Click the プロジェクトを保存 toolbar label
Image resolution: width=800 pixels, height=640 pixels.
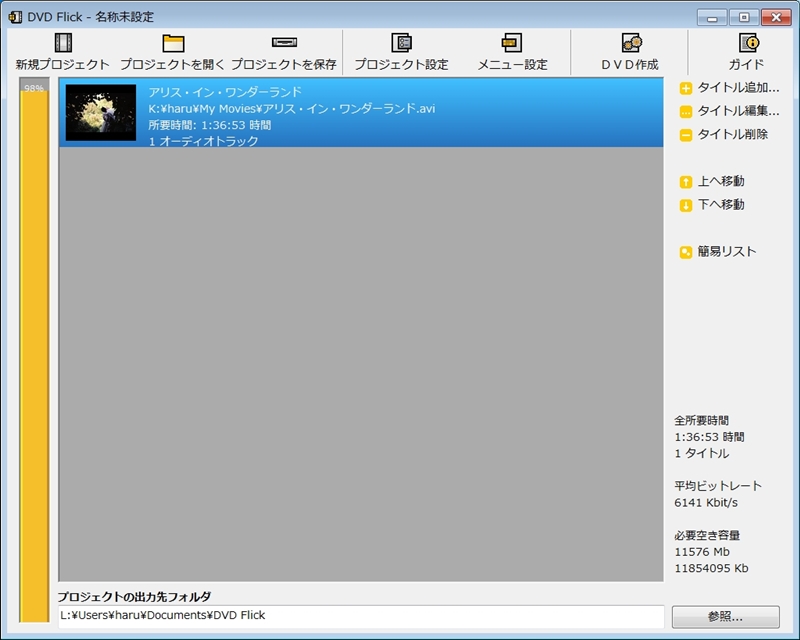284,64
